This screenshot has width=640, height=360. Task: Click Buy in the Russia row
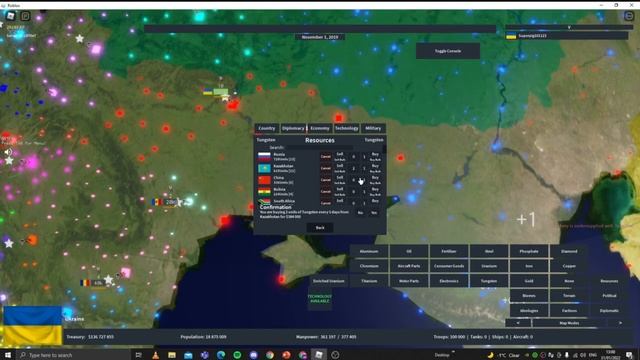click(x=375, y=154)
